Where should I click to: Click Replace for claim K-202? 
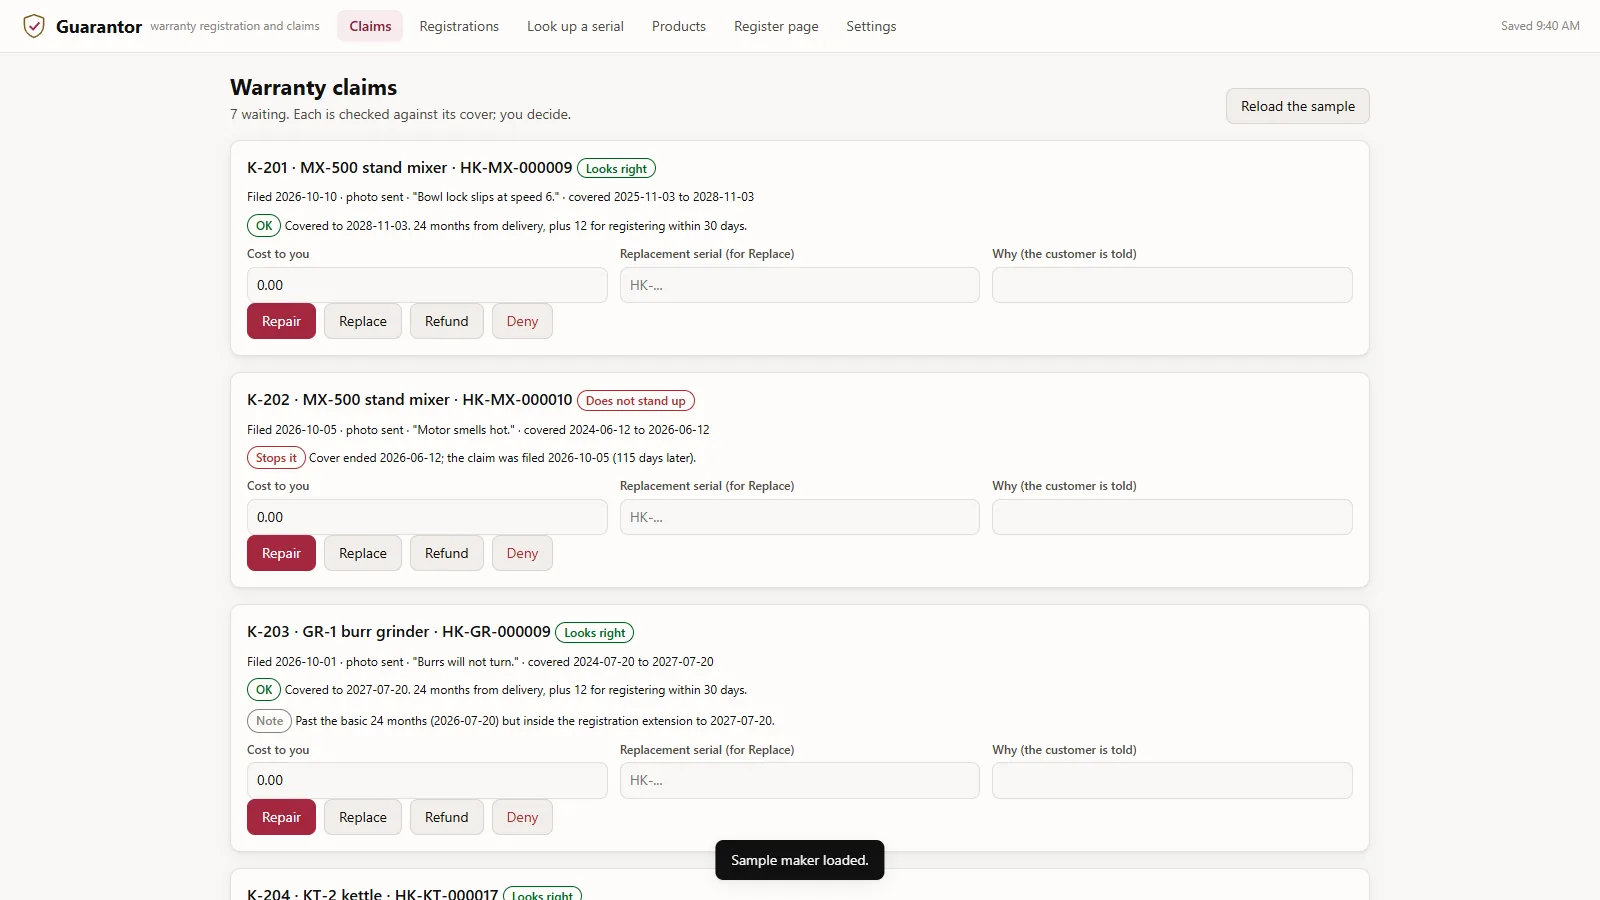tap(363, 553)
